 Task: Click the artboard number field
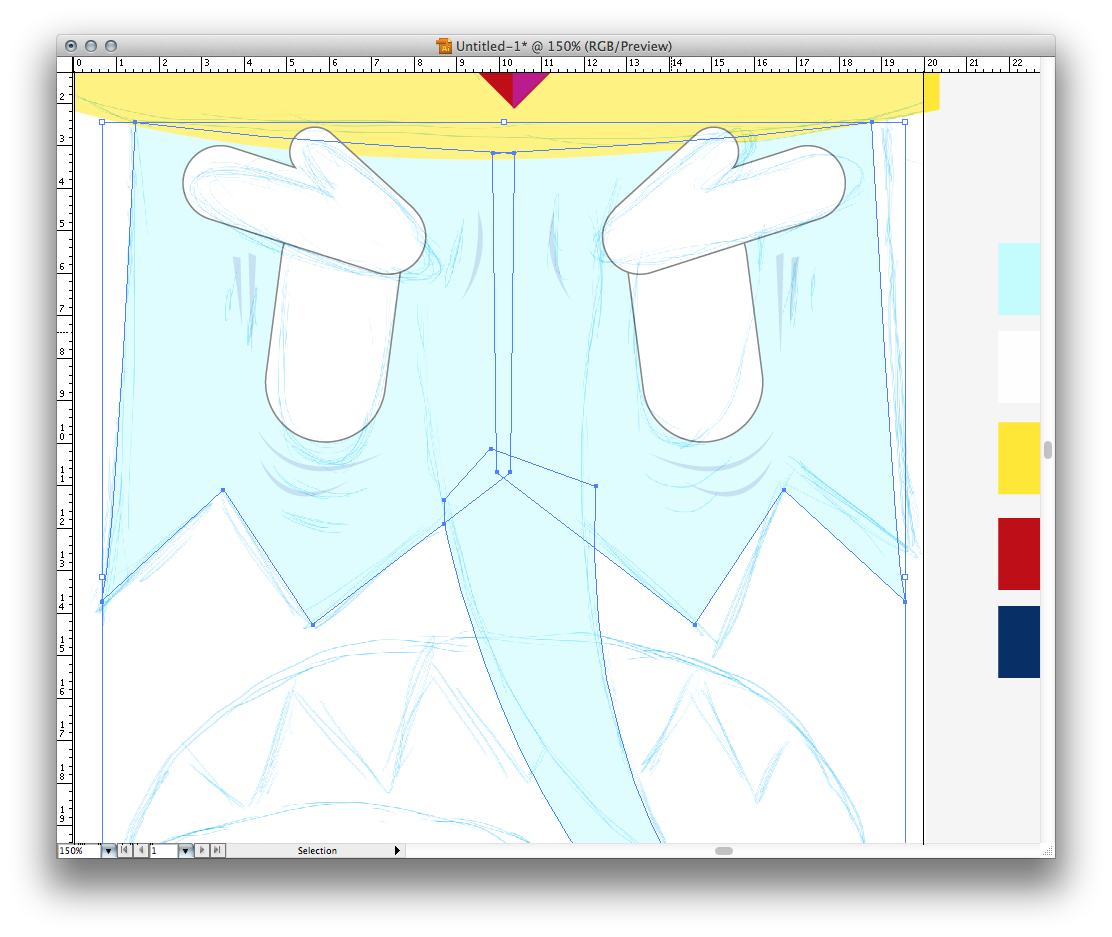pos(164,851)
